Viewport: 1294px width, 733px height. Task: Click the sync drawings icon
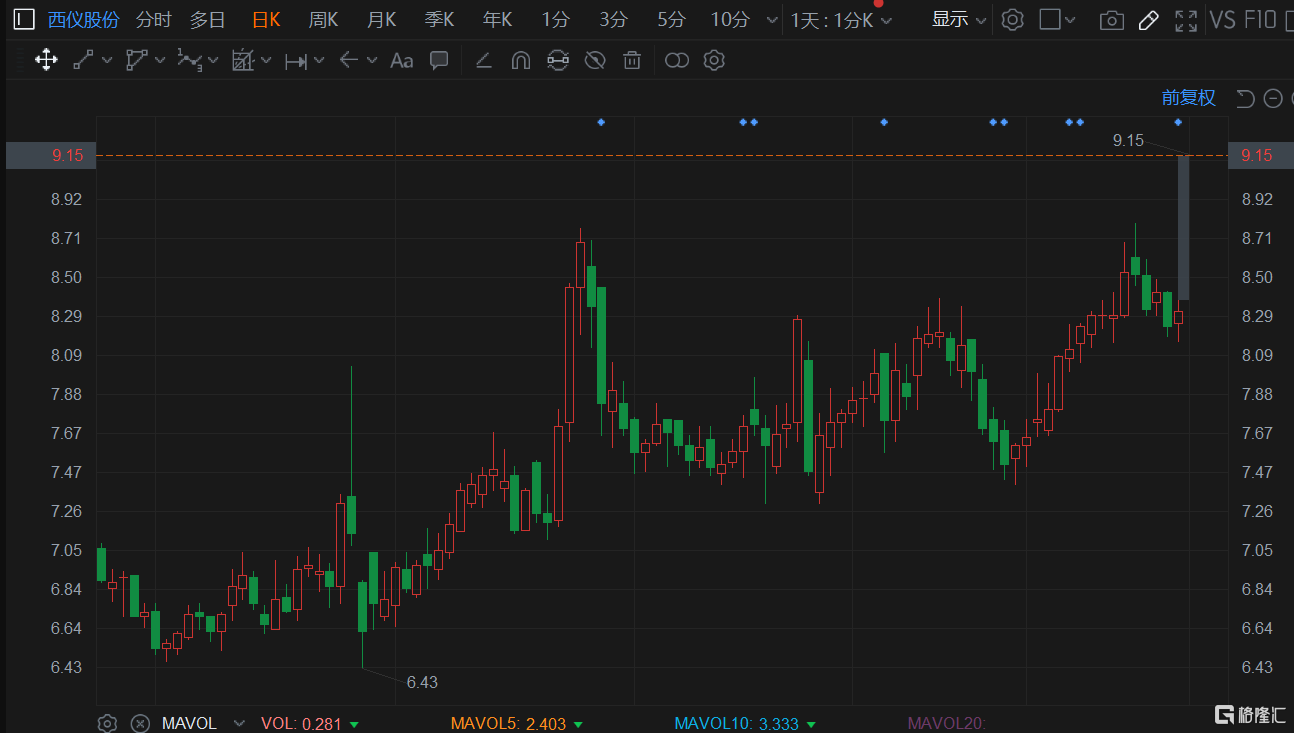pyautogui.click(x=558, y=61)
